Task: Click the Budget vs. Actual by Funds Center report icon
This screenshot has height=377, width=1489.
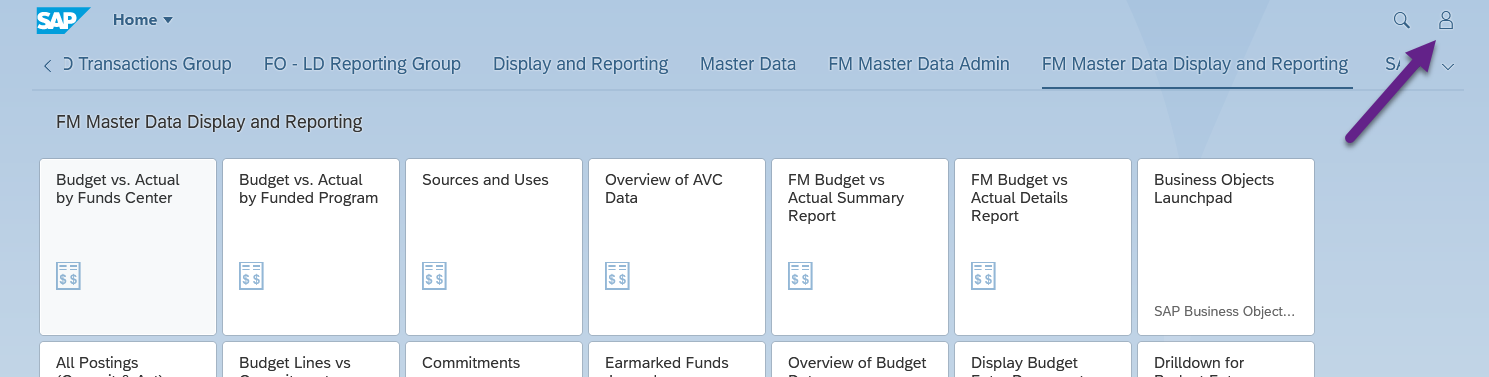Action: point(68,276)
